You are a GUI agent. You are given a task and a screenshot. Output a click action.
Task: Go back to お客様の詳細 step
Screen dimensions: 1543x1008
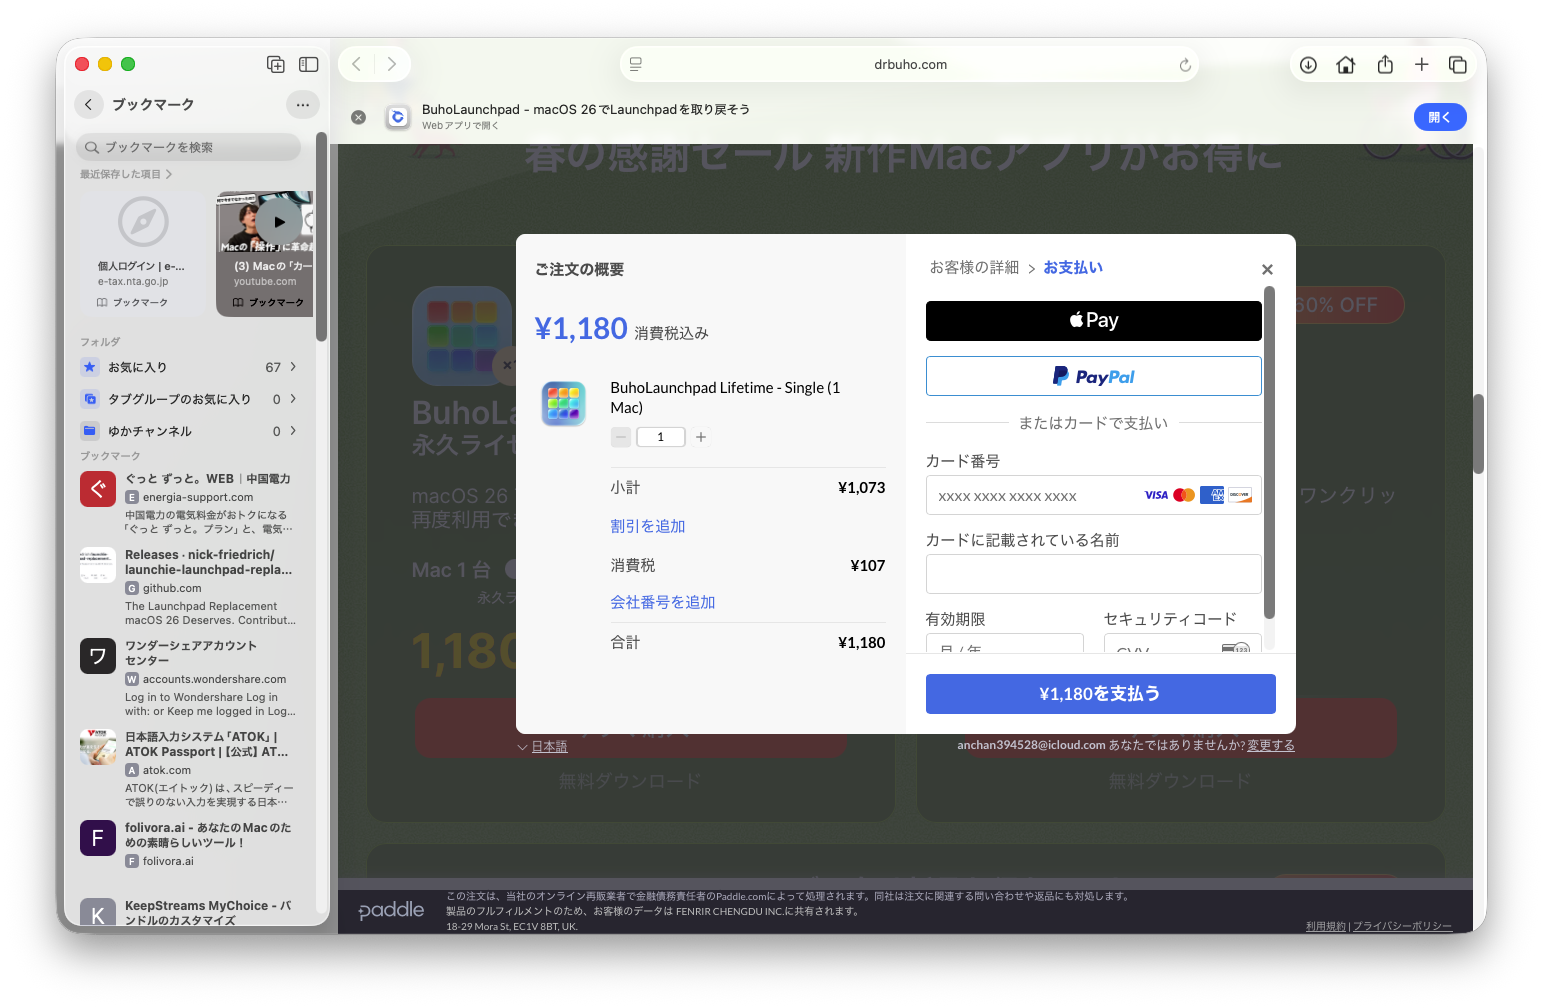974,268
